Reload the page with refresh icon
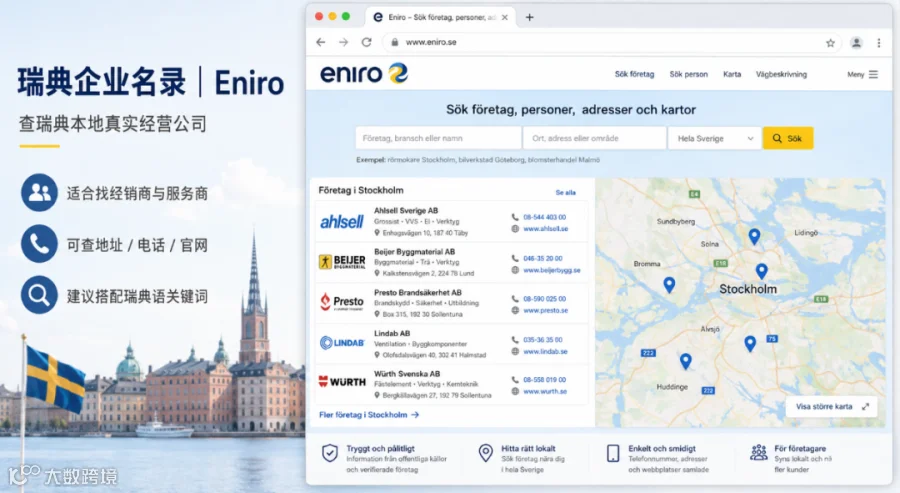The image size is (900, 493). pyautogui.click(x=366, y=42)
